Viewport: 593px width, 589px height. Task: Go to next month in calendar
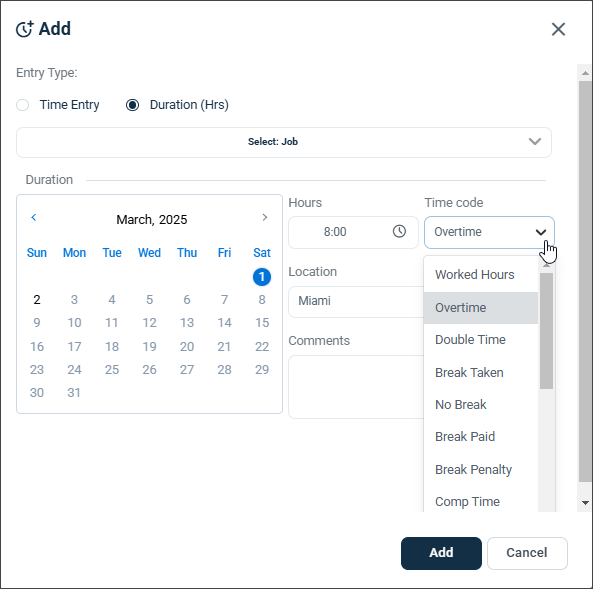(x=265, y=217)
